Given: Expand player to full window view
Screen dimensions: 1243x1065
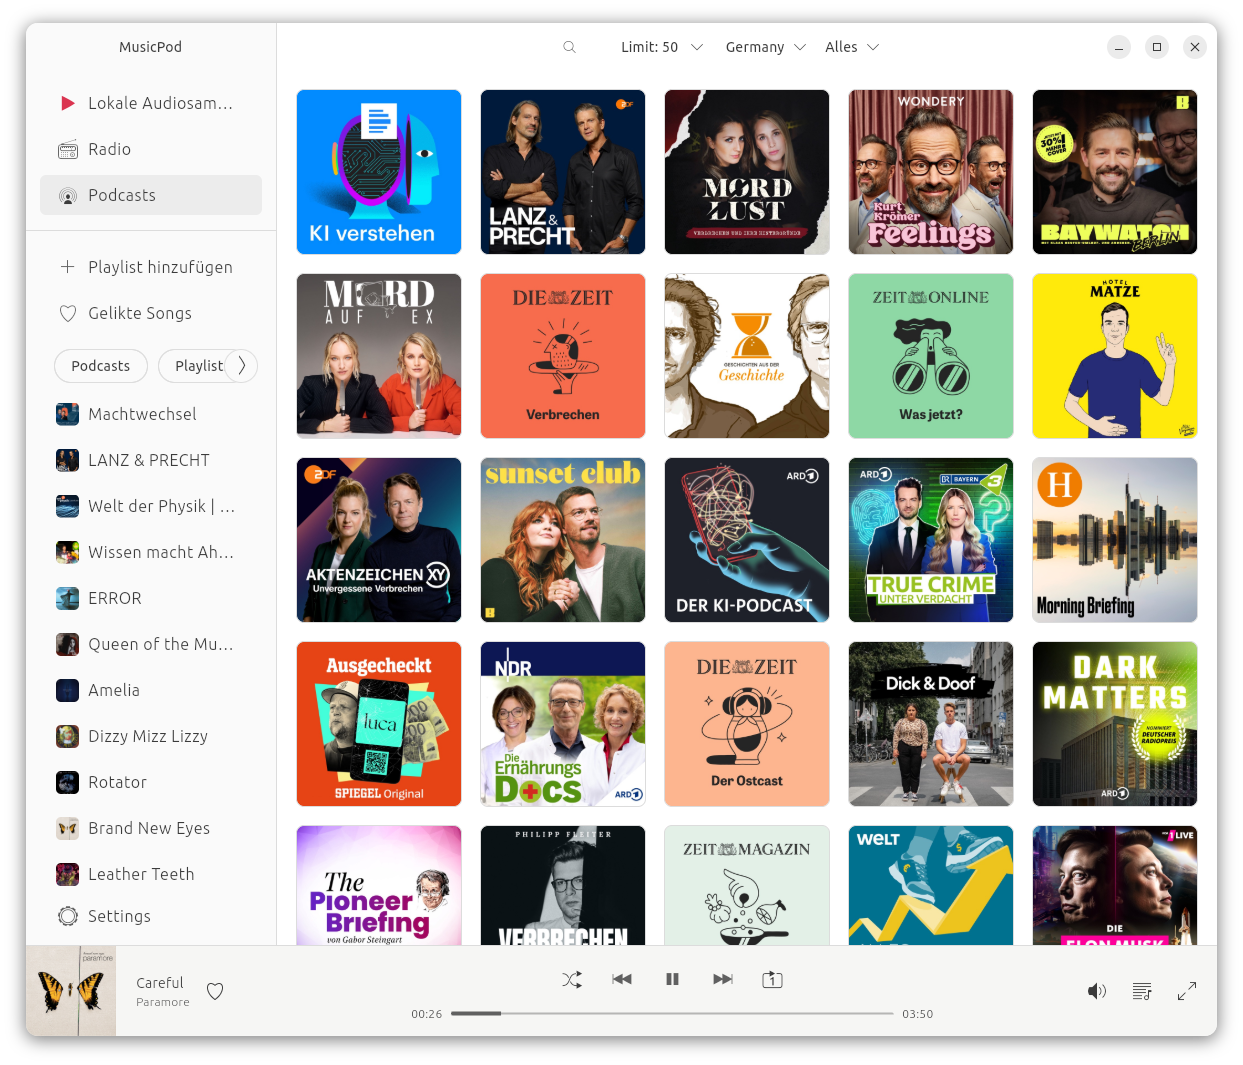Looking at the screenshot, I should click(x=1187, y=991).
